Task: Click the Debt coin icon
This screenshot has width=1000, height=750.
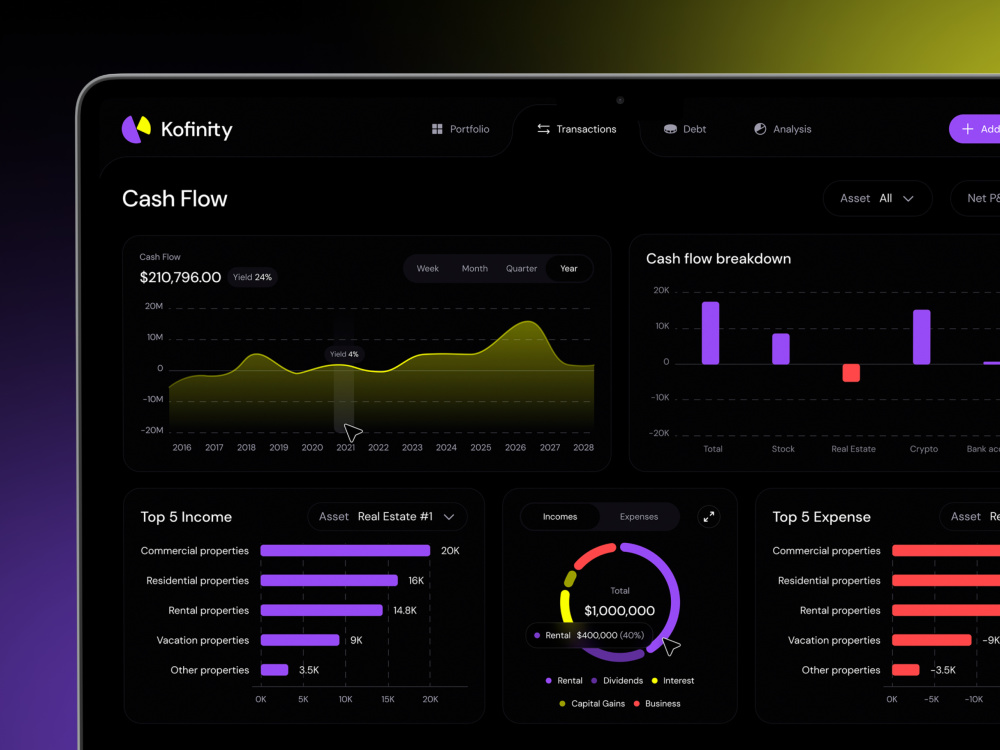Action: click(670, 129)
